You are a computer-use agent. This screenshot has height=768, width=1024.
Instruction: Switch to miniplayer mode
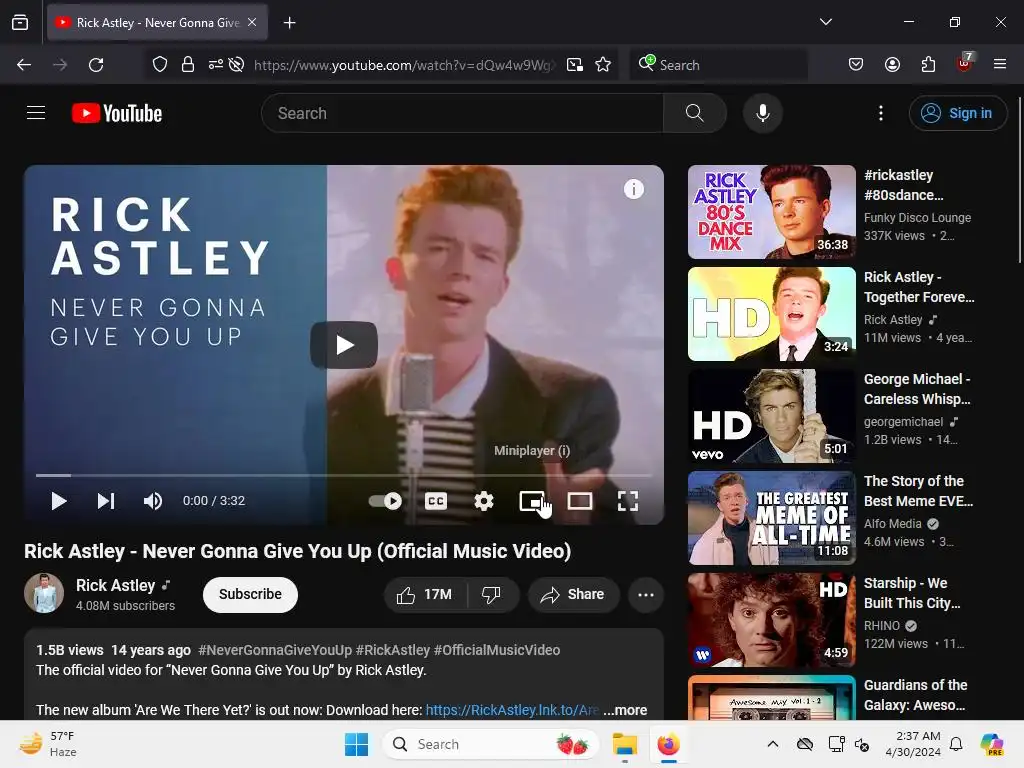(x=532, y=501)
